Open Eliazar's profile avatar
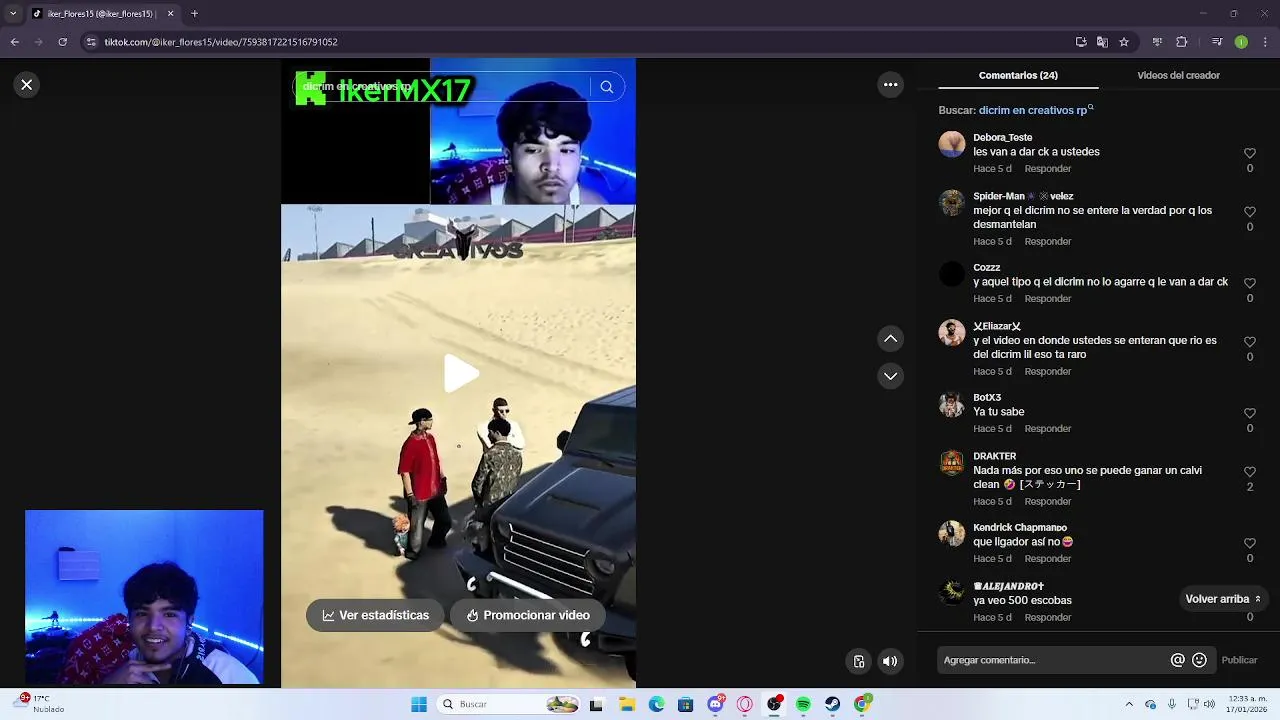The height and width of the screenshot is (720, 1280). (x=952, y=333)
